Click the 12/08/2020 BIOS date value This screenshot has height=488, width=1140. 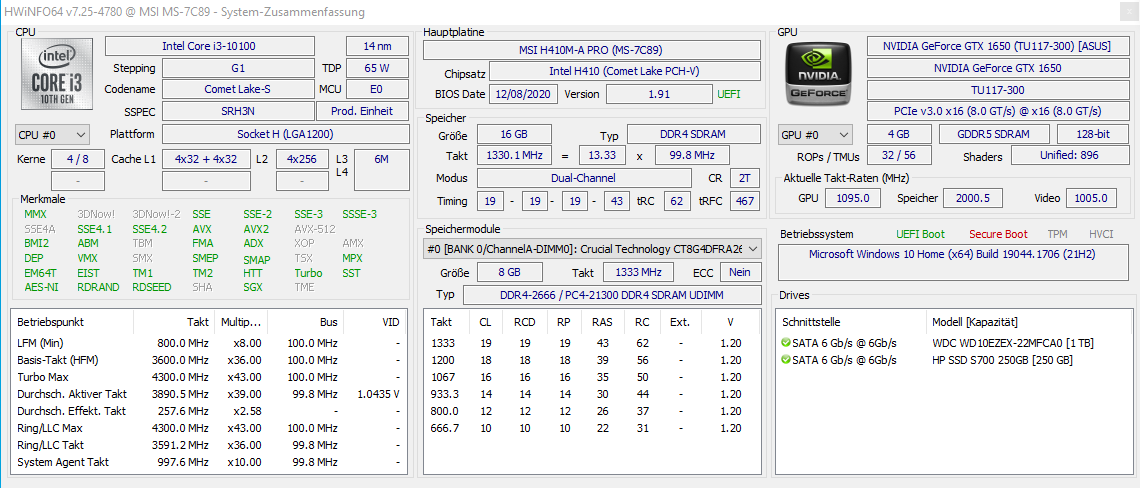[x=524, y=94]
